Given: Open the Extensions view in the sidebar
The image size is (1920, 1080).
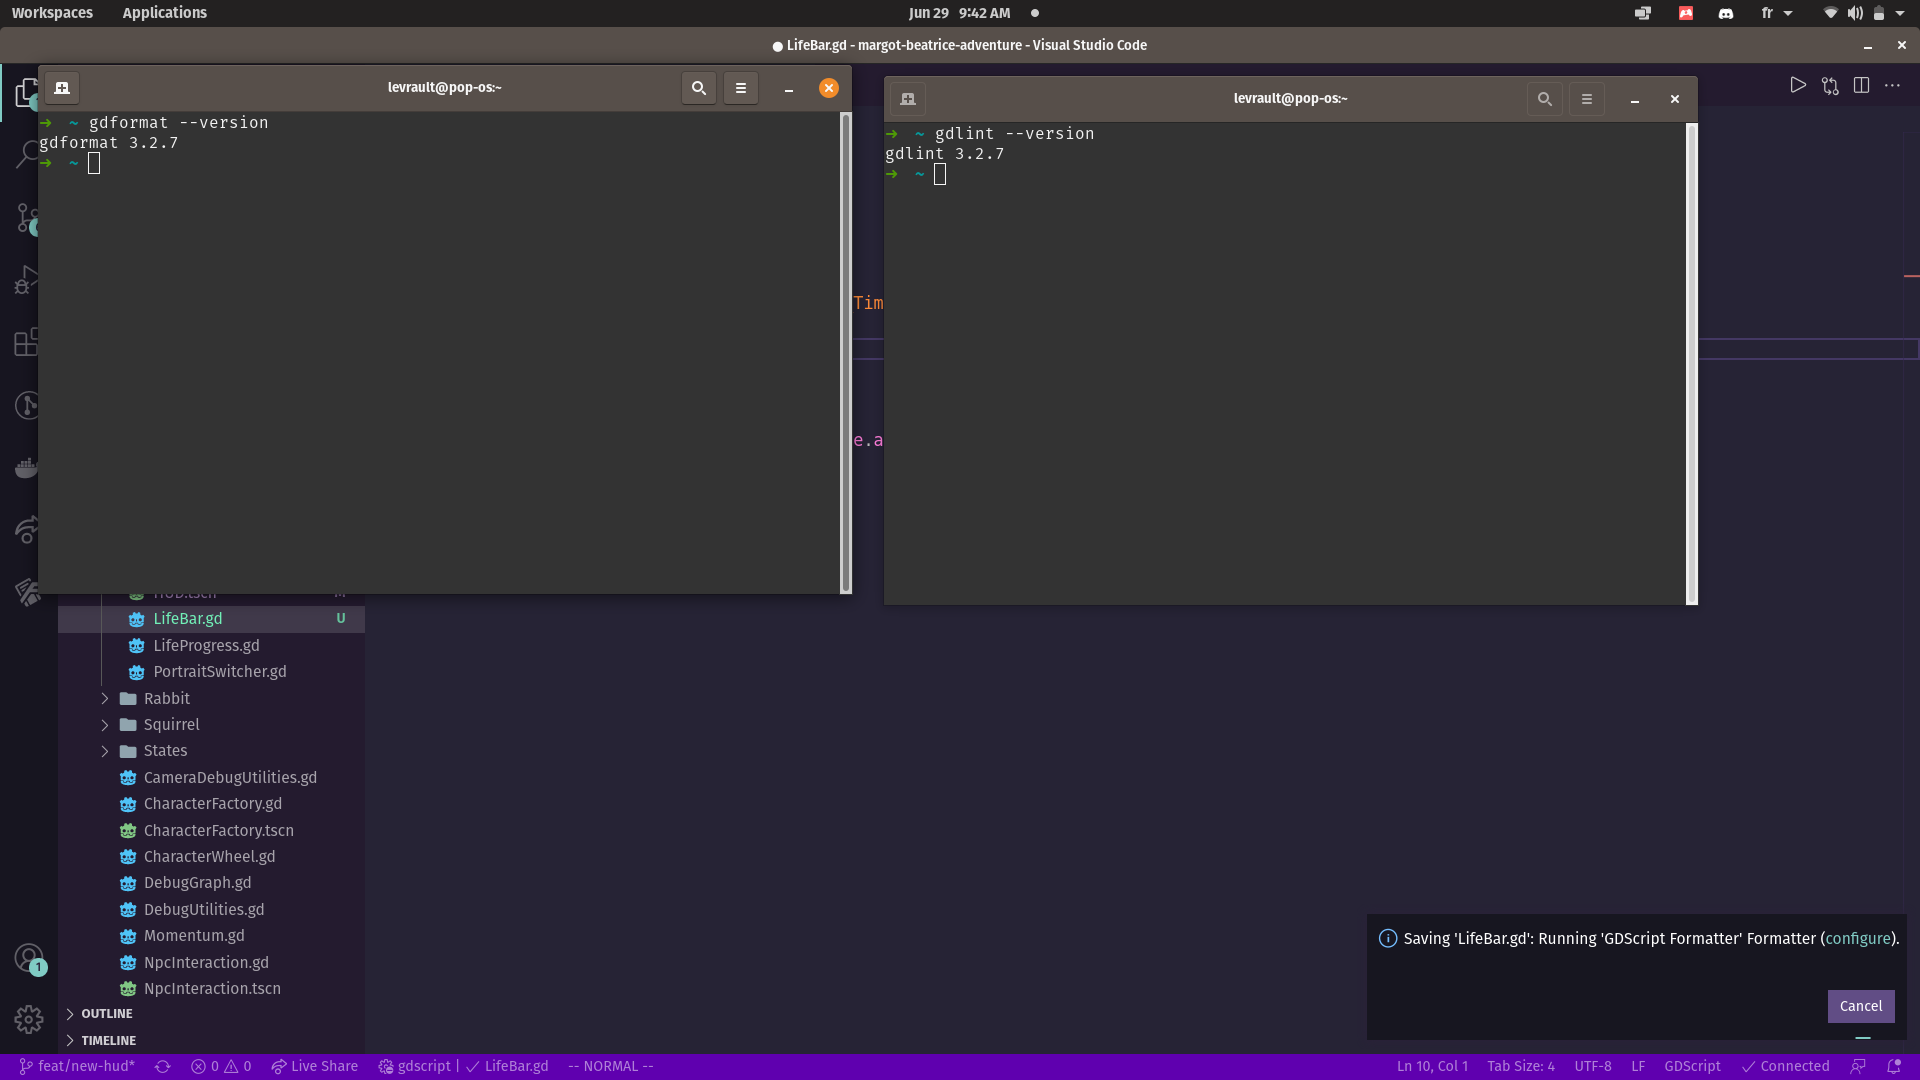Looking at the screenshot, I should click(x=27, y=342).
